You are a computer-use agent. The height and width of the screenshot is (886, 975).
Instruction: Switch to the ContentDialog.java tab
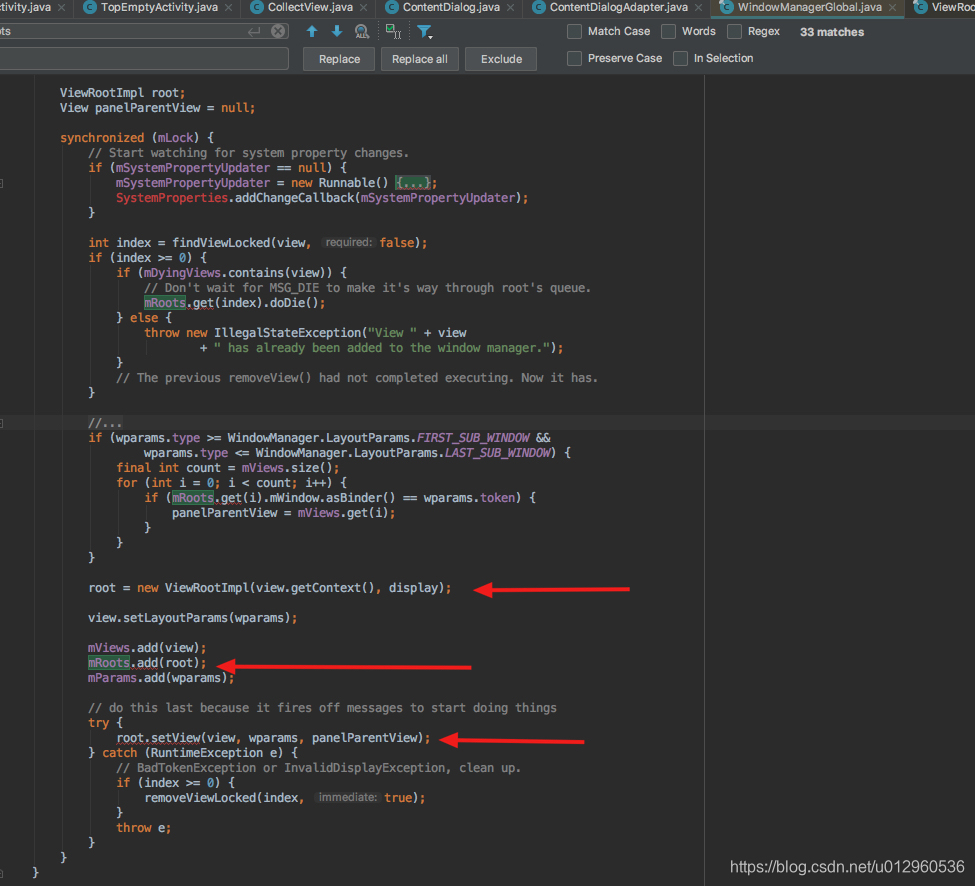(x=451, y=7)
